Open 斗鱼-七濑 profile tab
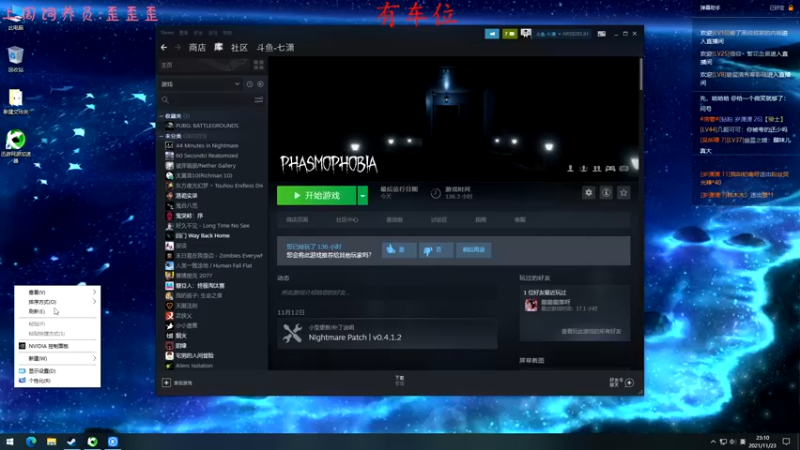The height and width of the screenshot is (450, 800). click(276, 47)
